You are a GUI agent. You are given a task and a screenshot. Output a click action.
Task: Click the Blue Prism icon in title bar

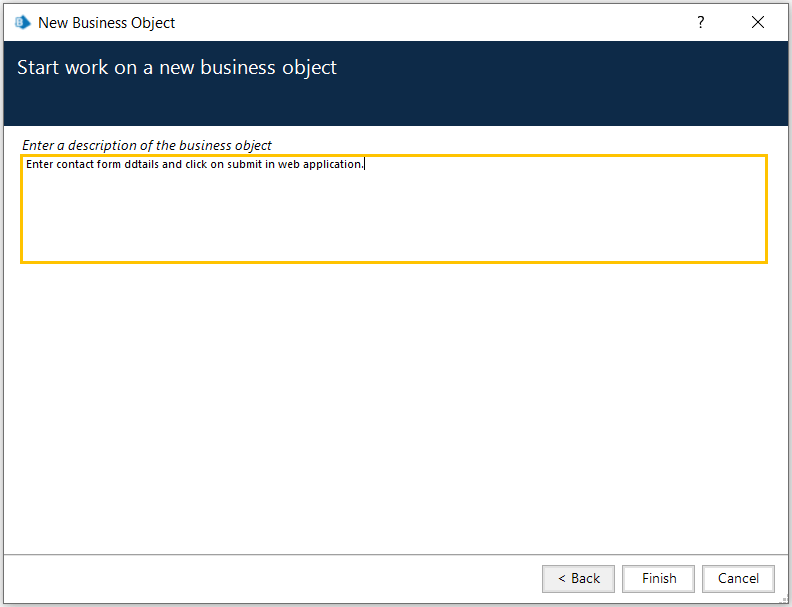[23, 23]
